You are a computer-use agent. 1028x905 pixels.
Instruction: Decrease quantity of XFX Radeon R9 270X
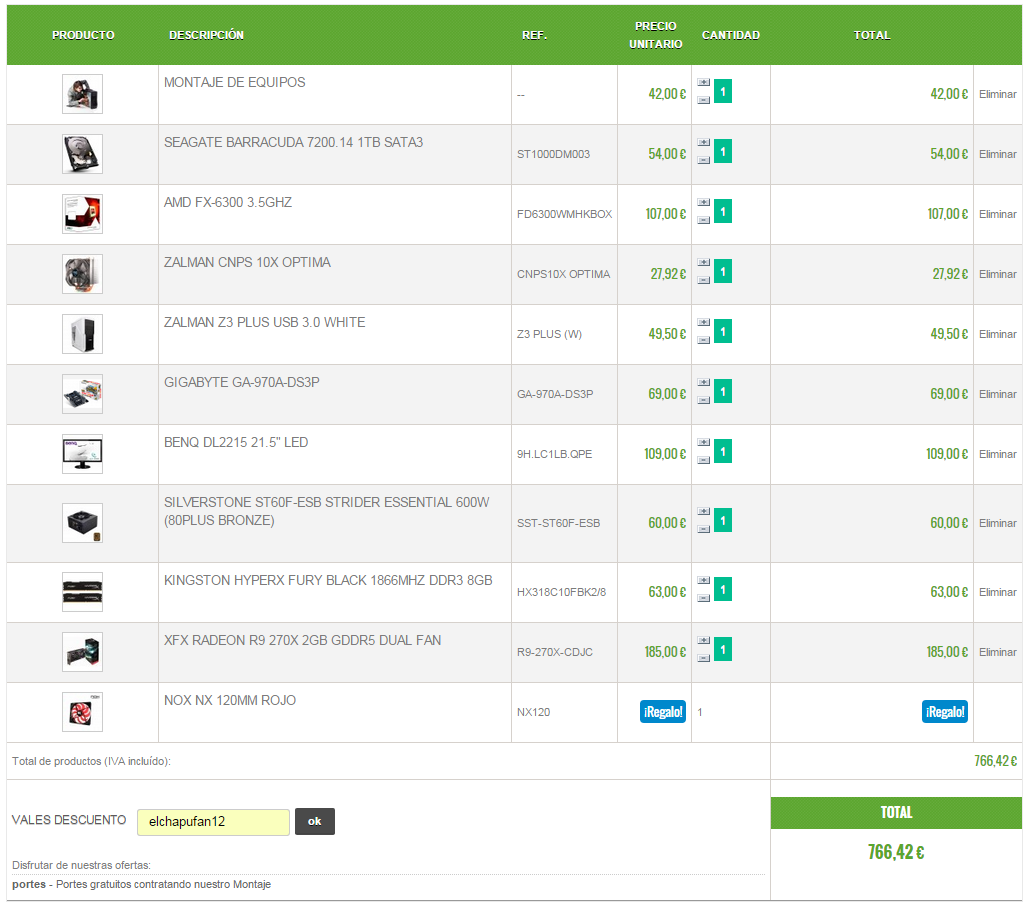703,658
